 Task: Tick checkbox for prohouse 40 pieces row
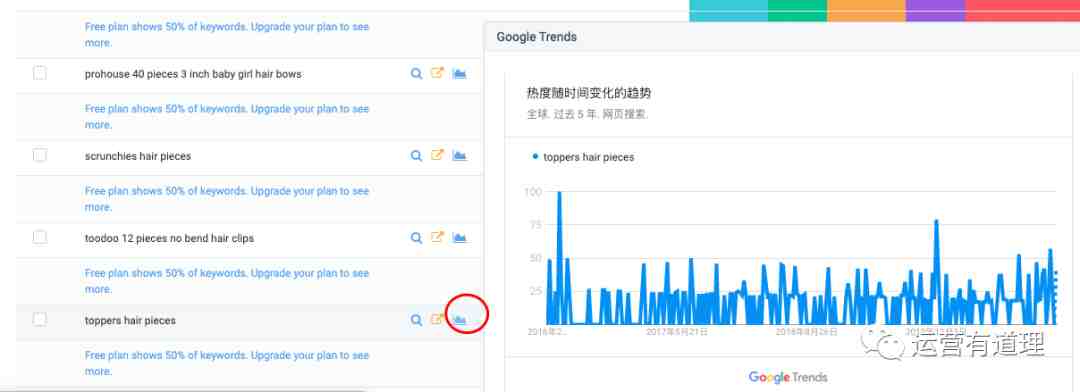click(x=40, y=73)
